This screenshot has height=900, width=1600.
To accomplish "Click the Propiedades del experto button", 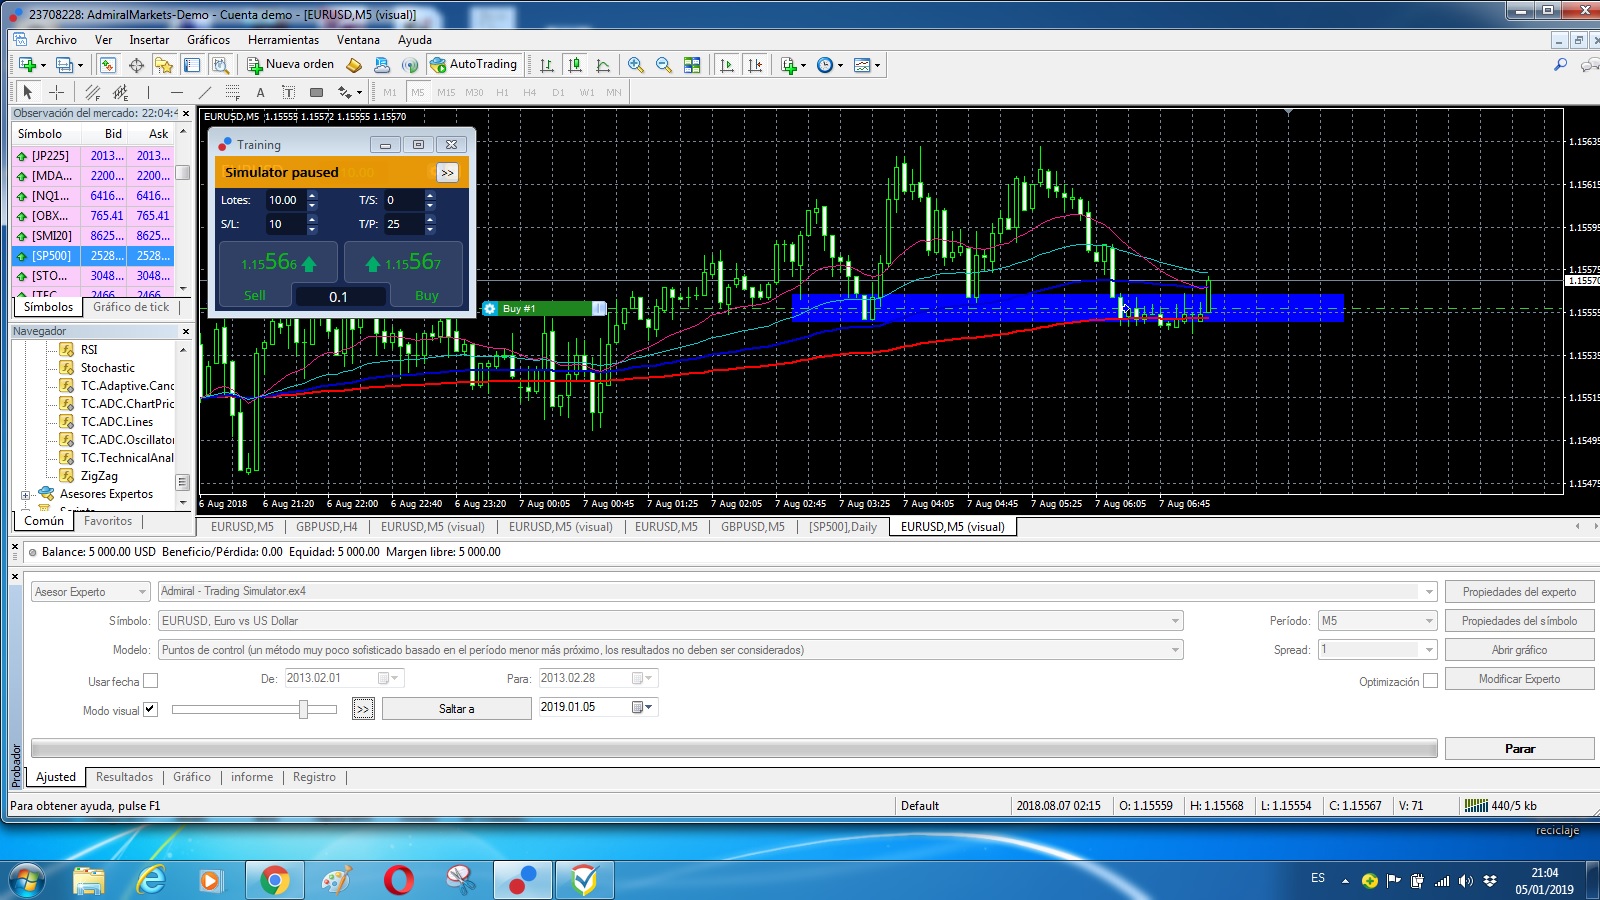I will tap(1520, 592).
